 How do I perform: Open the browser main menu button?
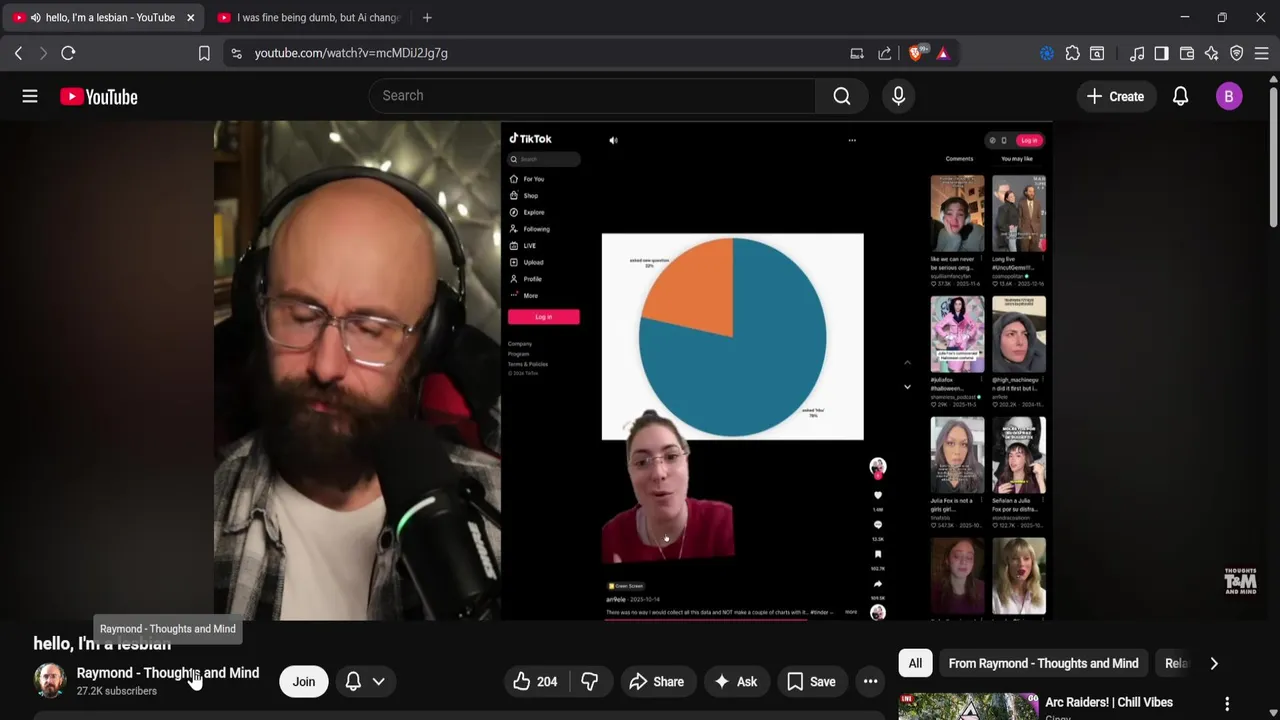click(x=1262, y=53)
